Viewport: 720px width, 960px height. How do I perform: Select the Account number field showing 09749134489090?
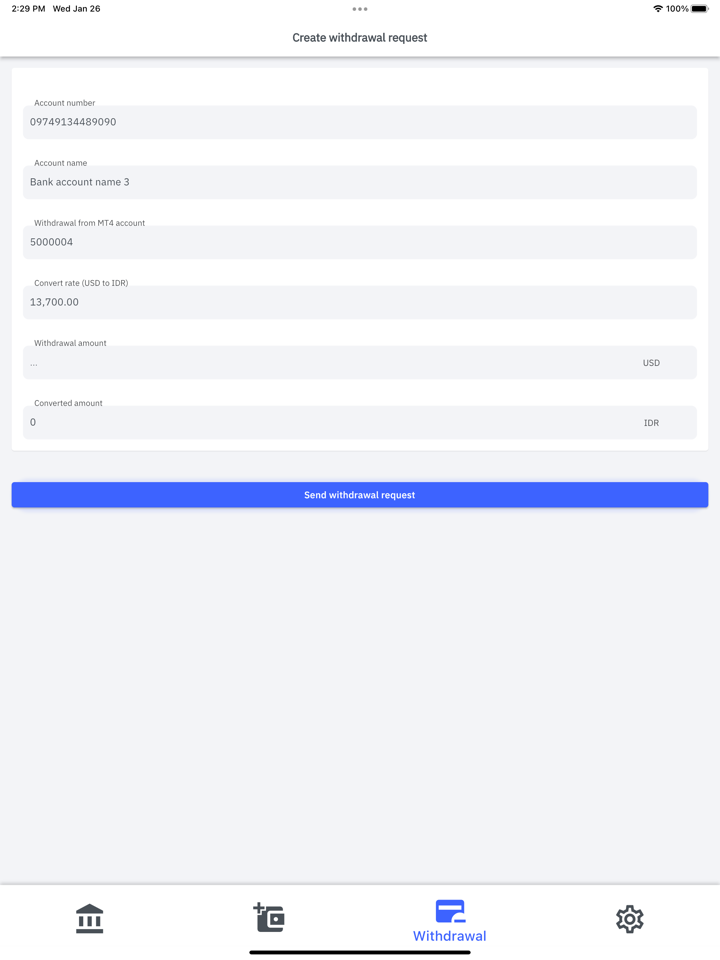(360, 122)
